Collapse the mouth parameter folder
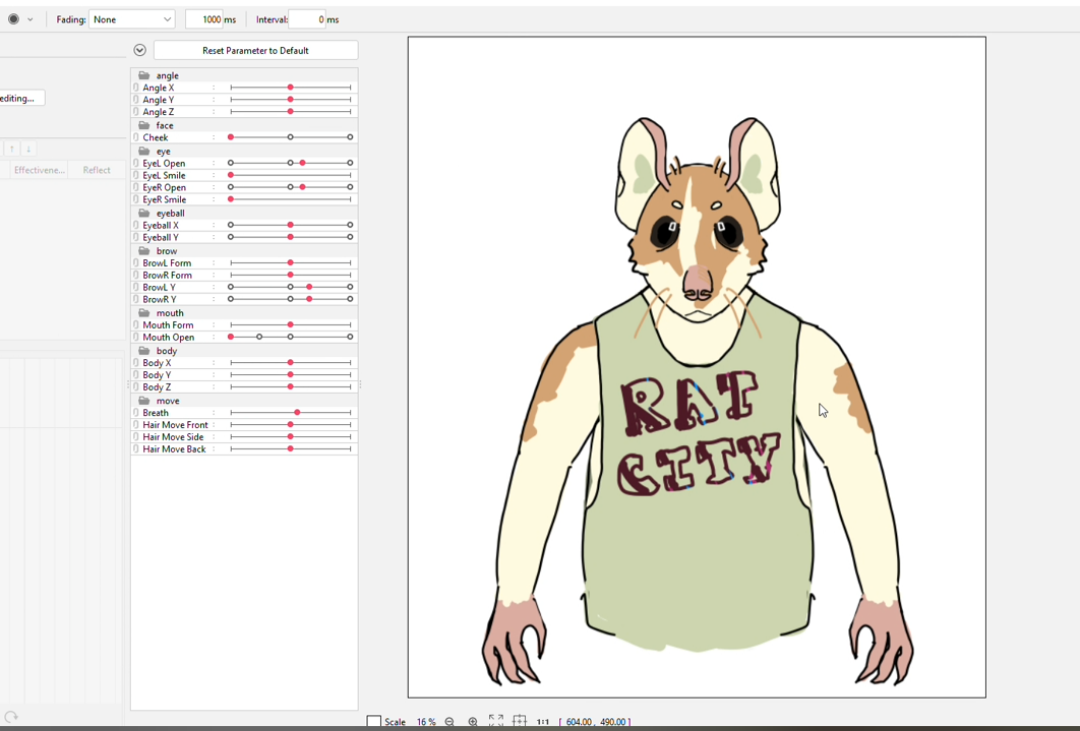The height and width of the screenshot is (731, 1080). click(144, 313)
